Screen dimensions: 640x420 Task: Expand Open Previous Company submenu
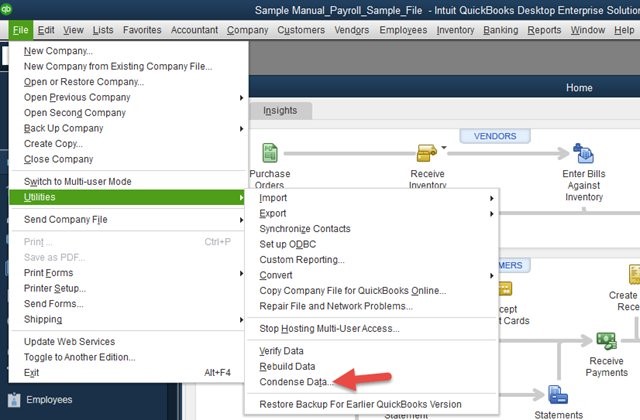pyautogui.click(x=241, y=98)
